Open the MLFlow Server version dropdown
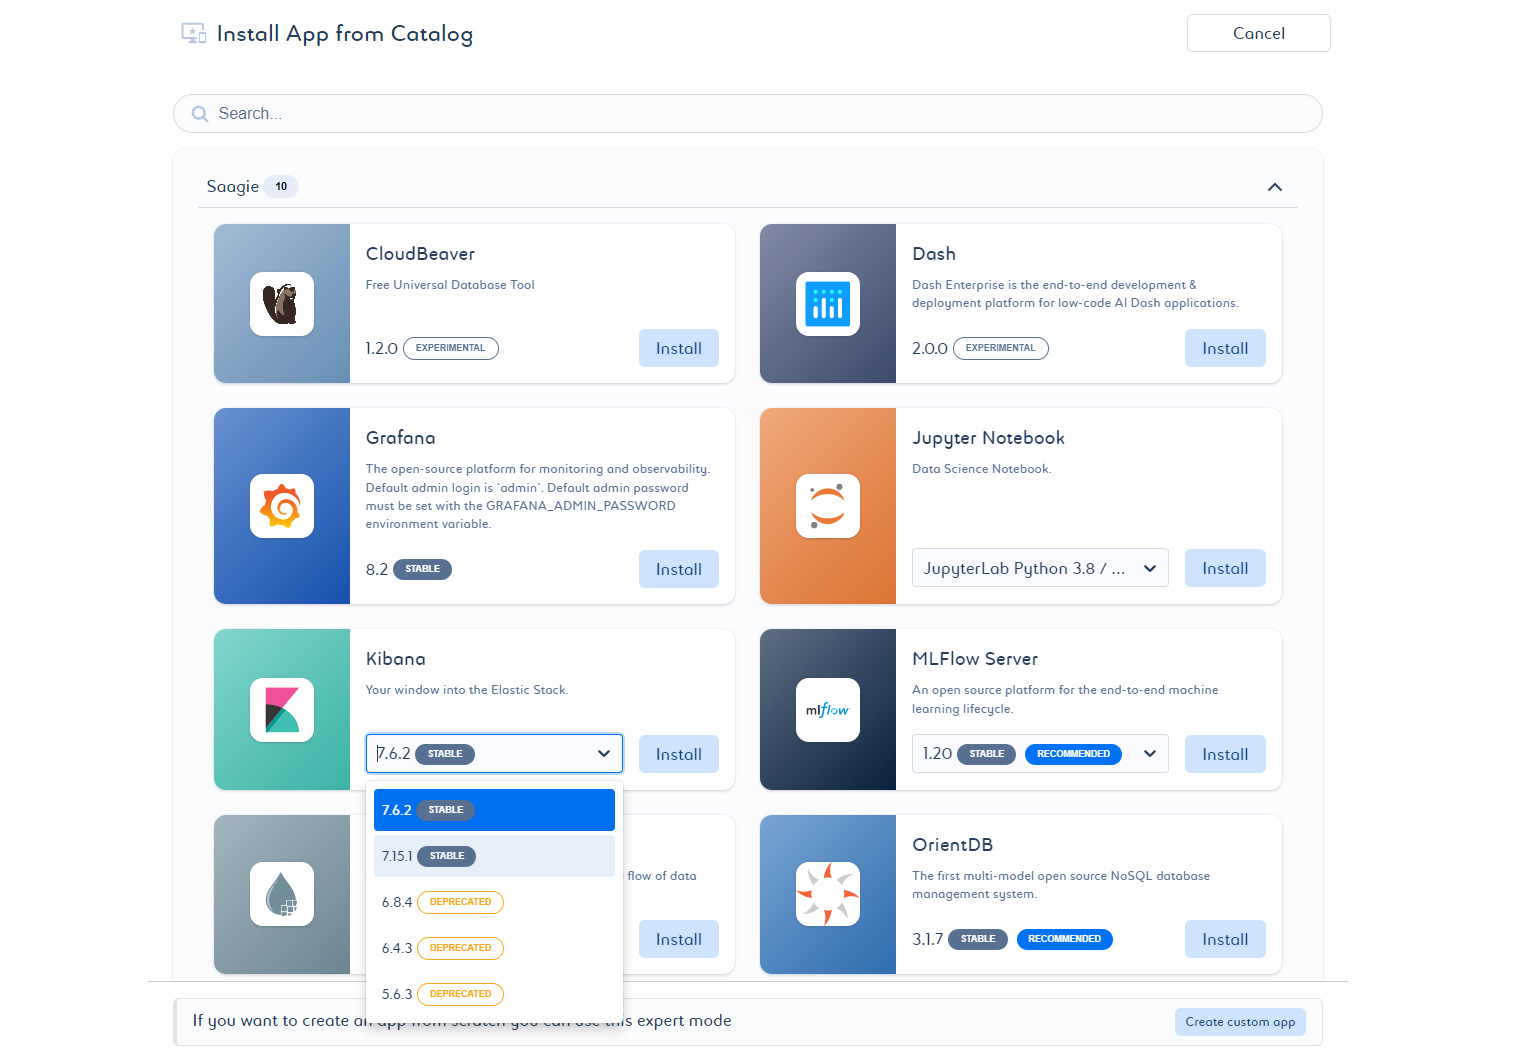The height and width of the screenshot is (1058, 1513). [x=1040, y=754]
